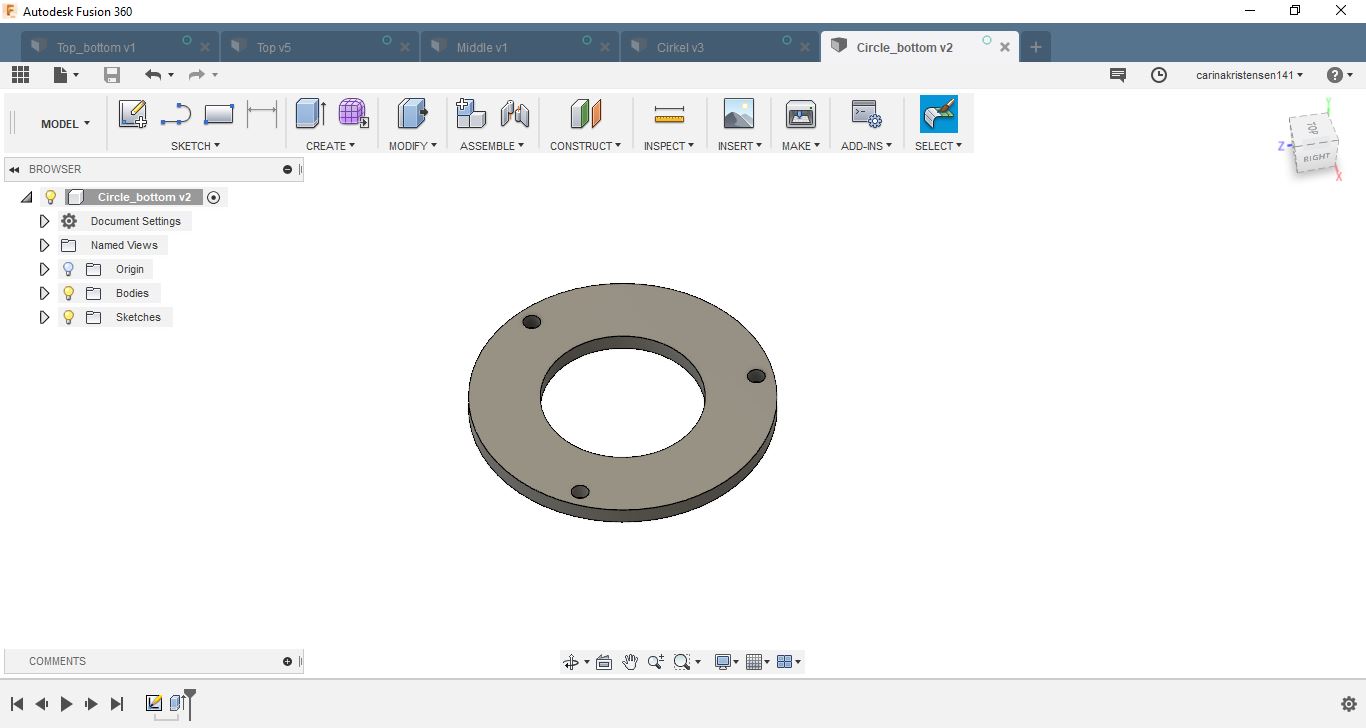1366x728 pixels.
Task: Click the Joint assemble icon
Action: (x=515, y=114)
